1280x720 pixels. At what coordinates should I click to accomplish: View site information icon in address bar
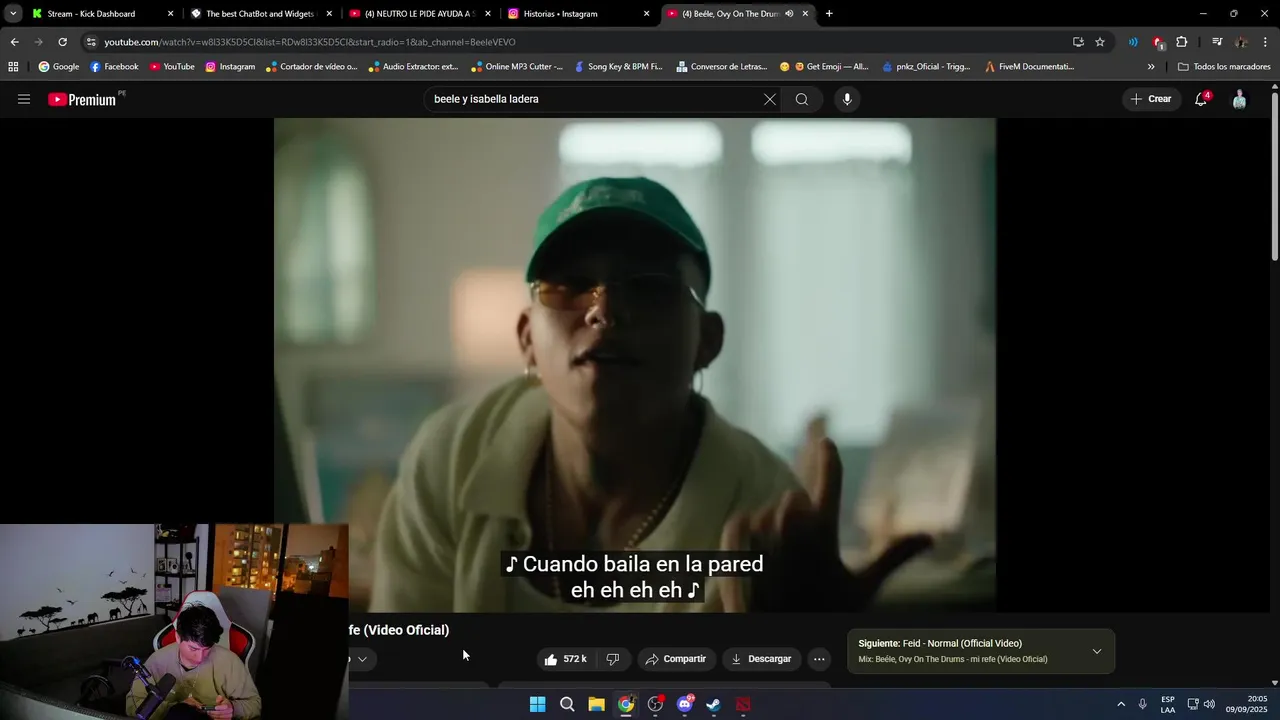coord(91,42)
